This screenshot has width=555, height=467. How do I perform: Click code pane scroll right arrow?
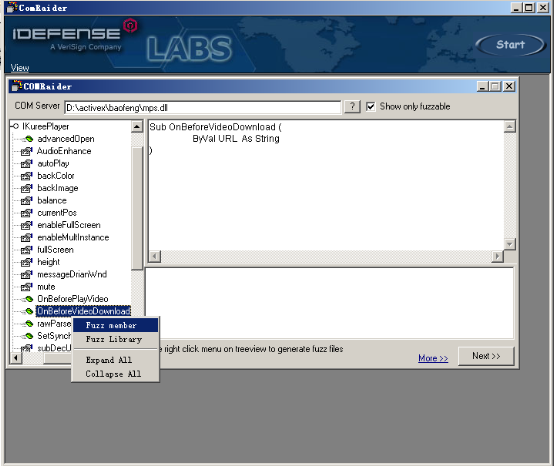[x=497, y=256]
